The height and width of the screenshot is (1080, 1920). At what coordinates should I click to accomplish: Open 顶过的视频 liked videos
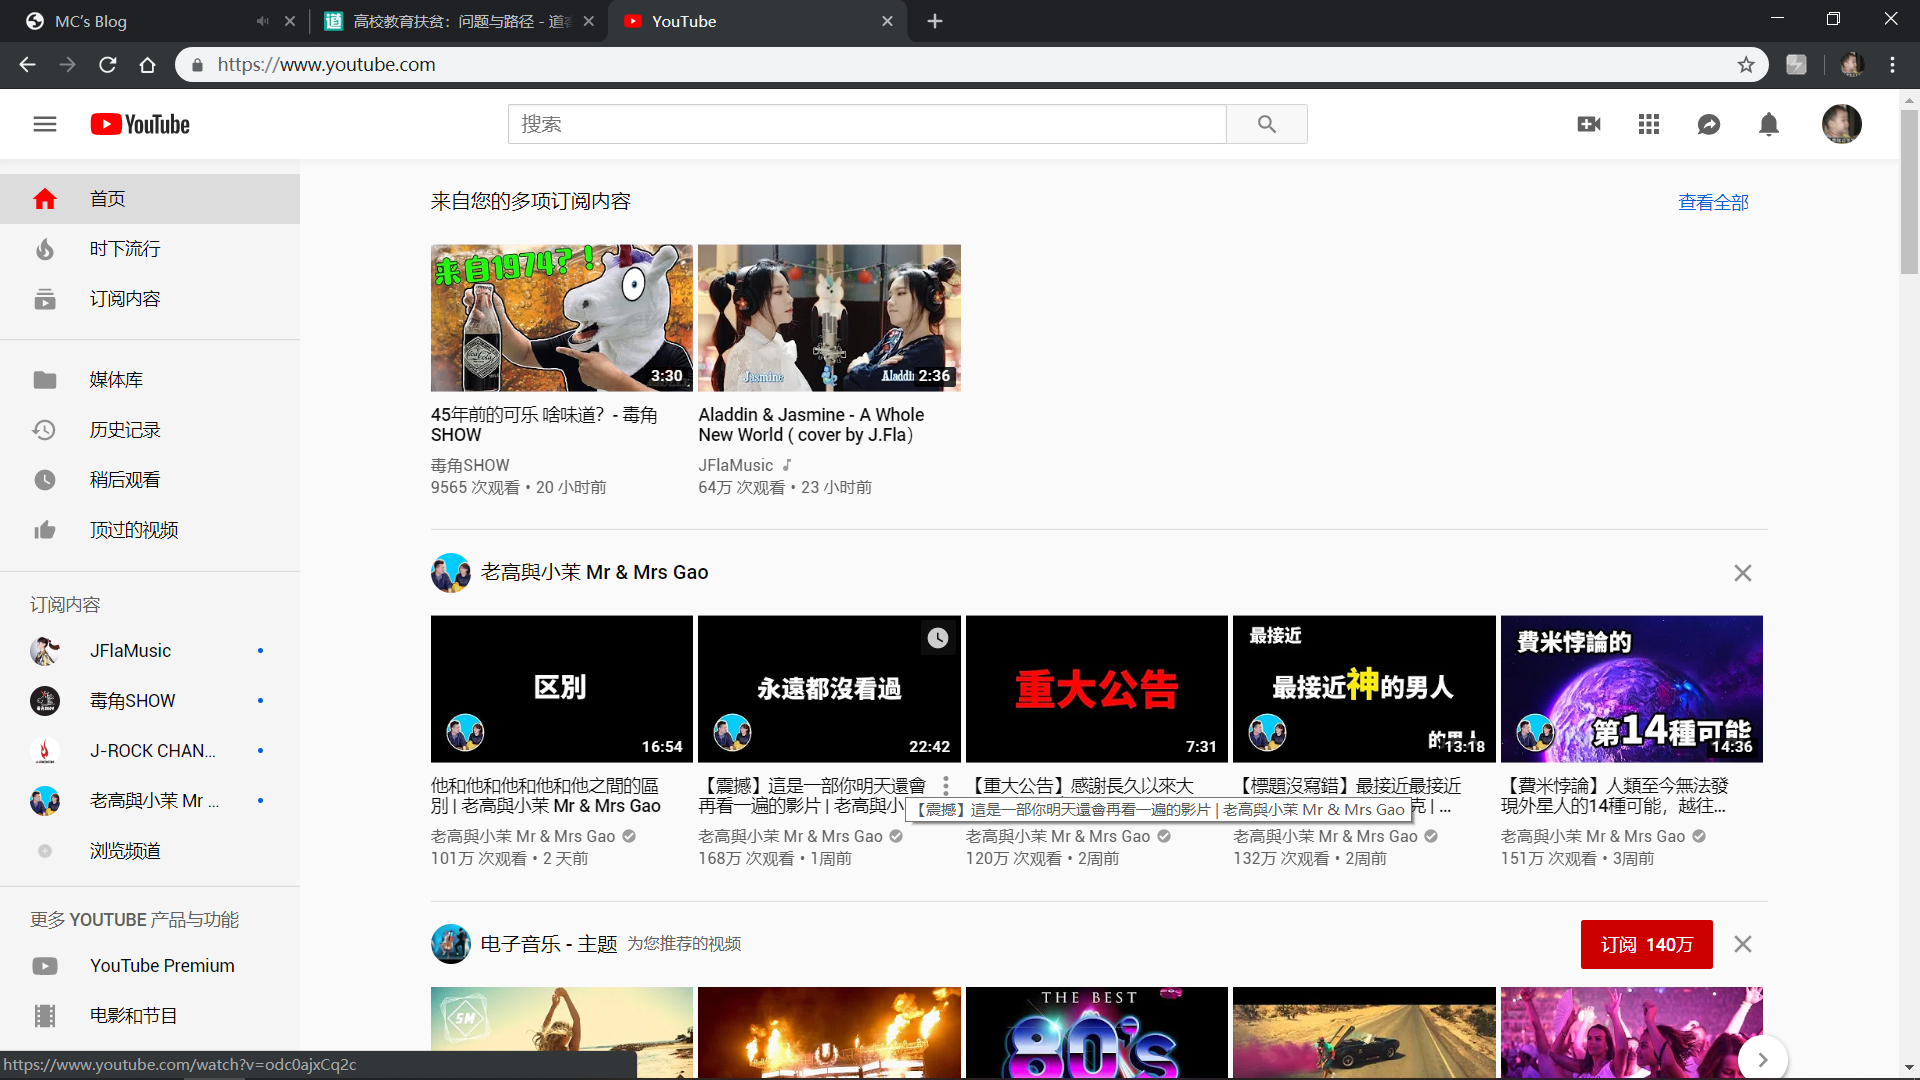pos(150,530)
